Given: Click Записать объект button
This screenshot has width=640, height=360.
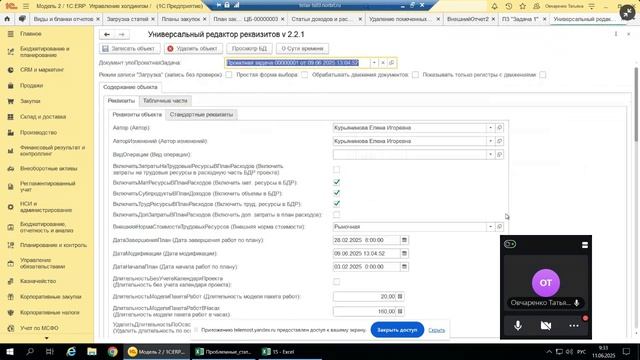Looking at the screenshot, I should (129, 49).
